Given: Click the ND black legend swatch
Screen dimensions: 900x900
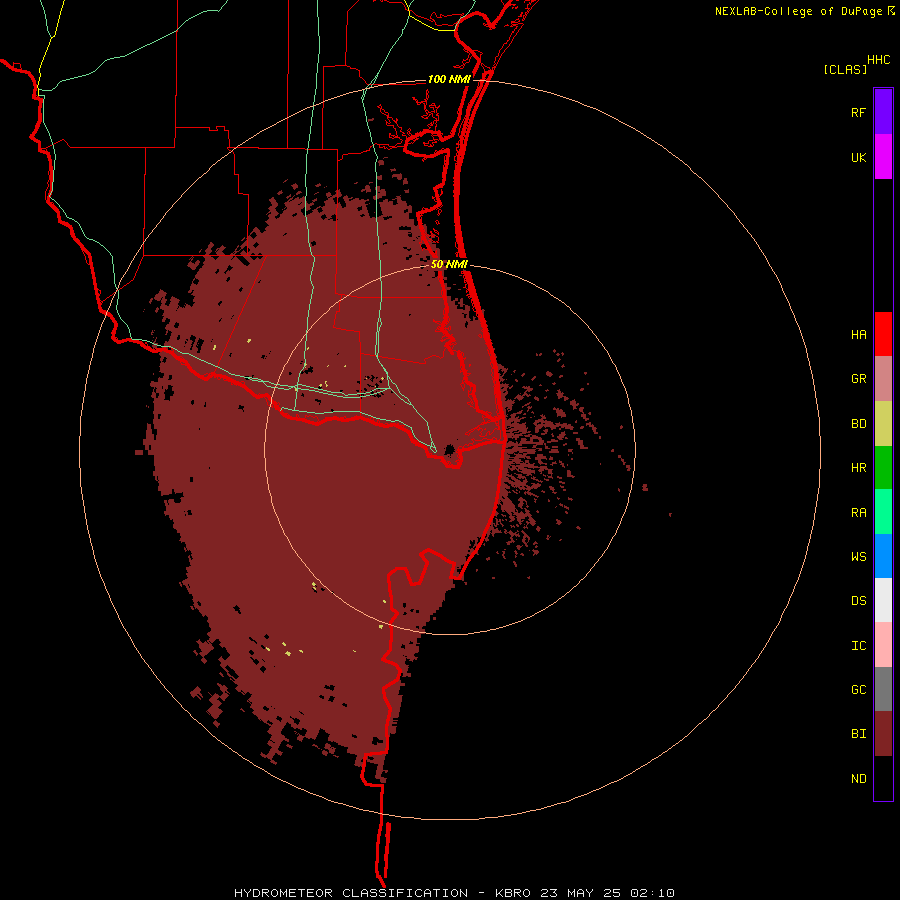Looking at the screenshot, I should [x=883, y=778].
